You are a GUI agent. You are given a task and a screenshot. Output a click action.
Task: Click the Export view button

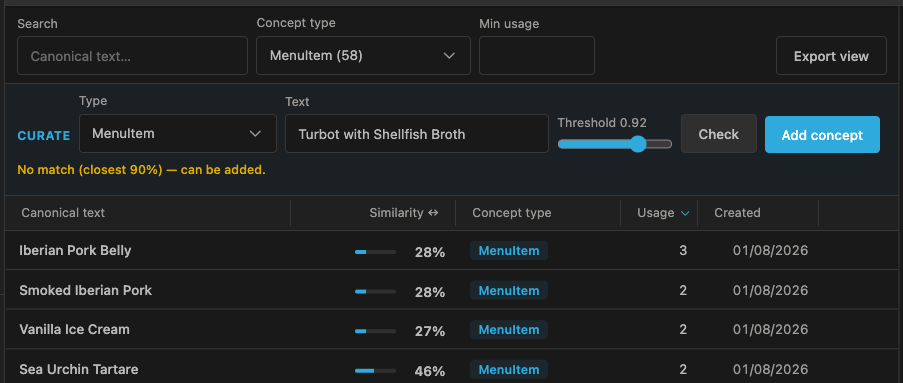(x=831, y=56)
